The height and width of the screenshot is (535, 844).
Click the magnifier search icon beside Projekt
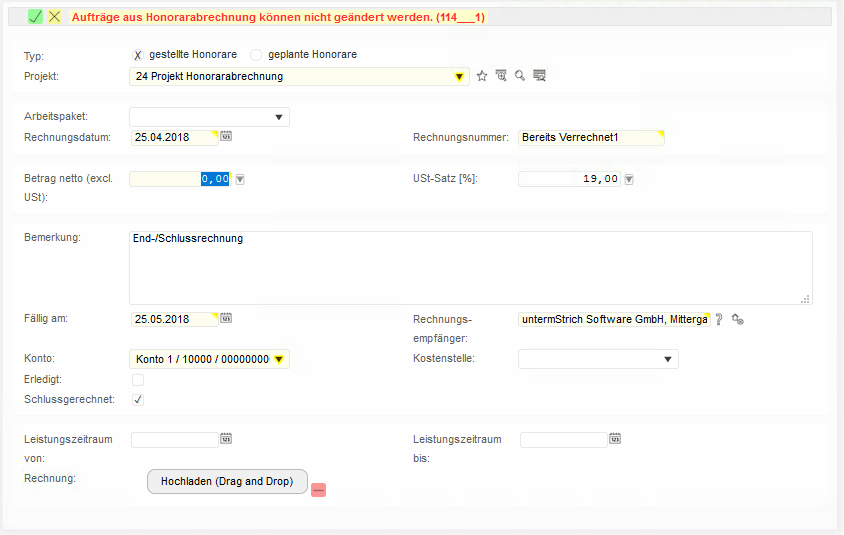(520, 76)
